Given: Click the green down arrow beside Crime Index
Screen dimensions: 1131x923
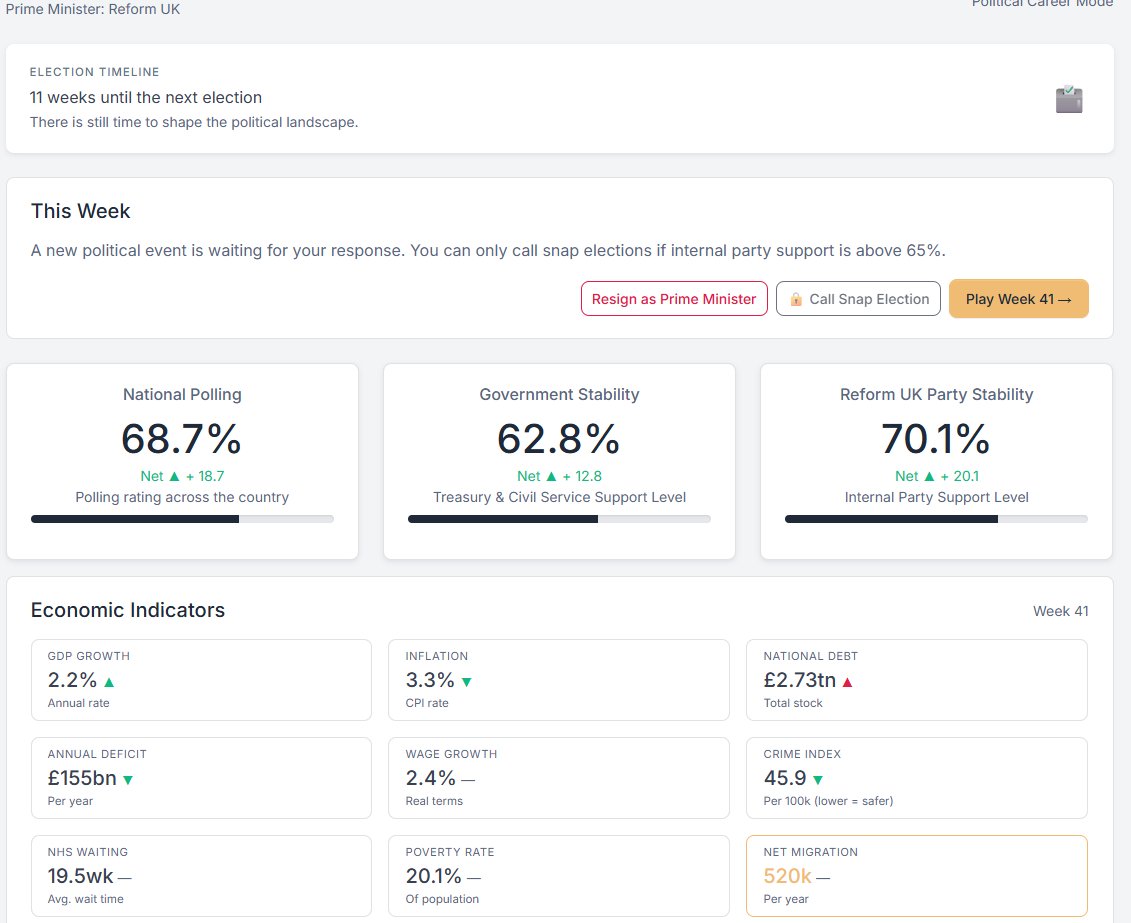Looking at the screenshot, I should pyautogui.click(x=818, y=780).
